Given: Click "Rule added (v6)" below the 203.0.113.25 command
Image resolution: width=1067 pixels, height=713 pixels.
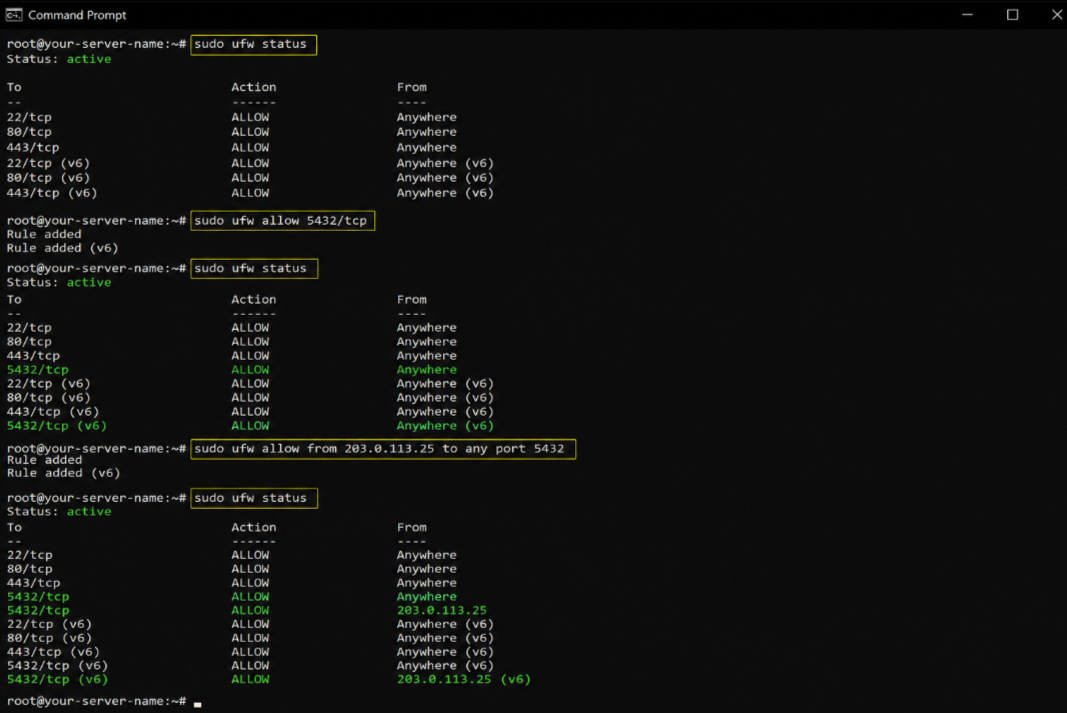Looking at the screenshot, I should 63,473.
